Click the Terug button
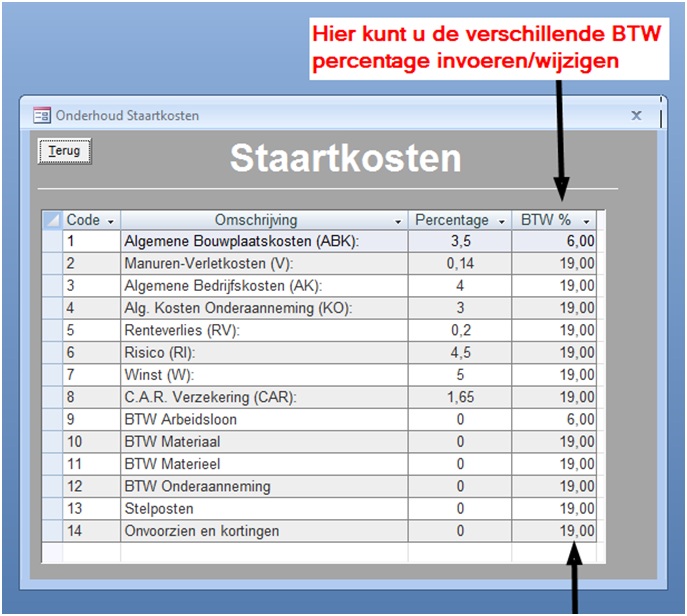The width and height of the screenshot is (687, 616). 65,151
